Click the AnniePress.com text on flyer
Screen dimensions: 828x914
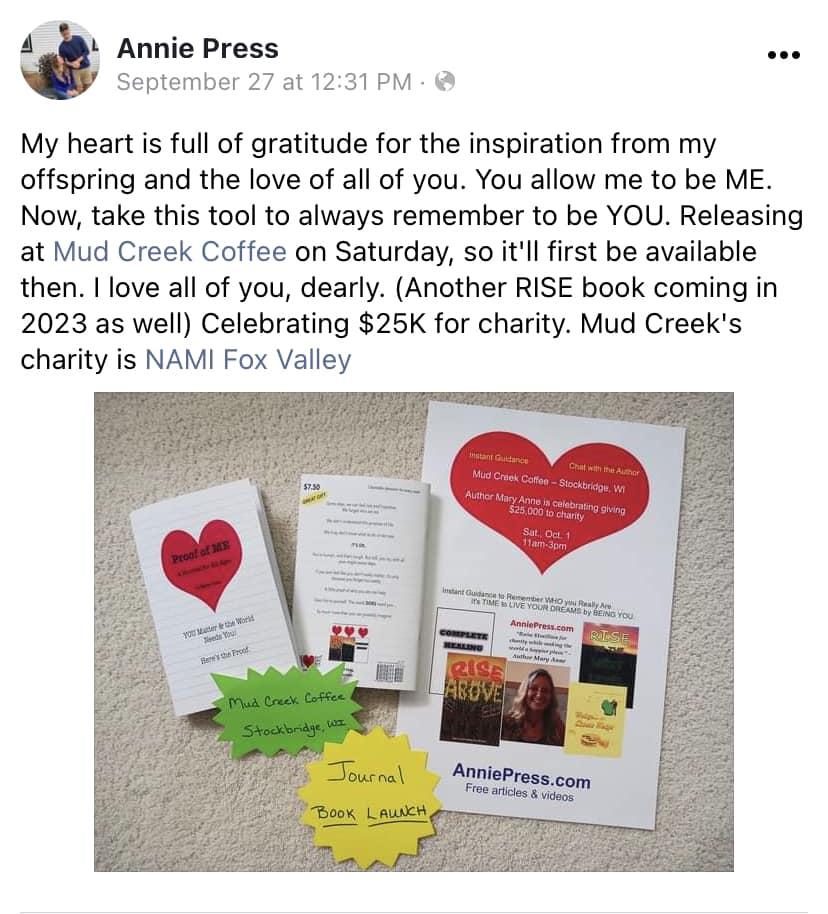(521, 776)
